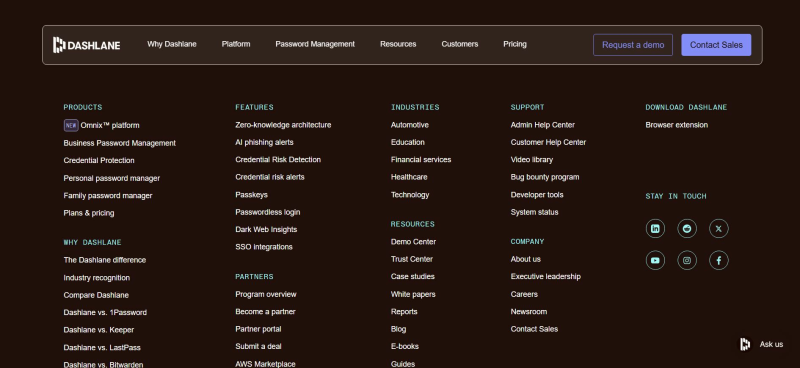Check System status link
The width and height of the screenshot is (800, 368).
click(x=535, y=212)
